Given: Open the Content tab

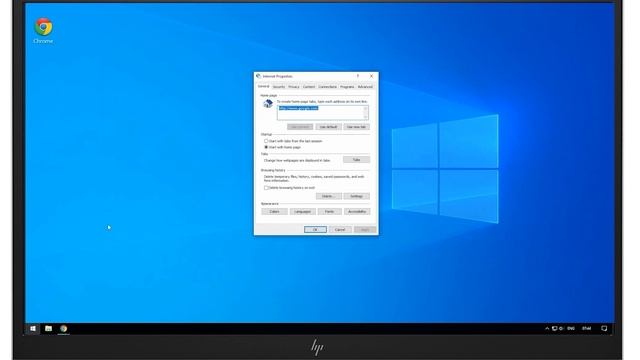Looking at the screenshot, I should coord(309,87).
